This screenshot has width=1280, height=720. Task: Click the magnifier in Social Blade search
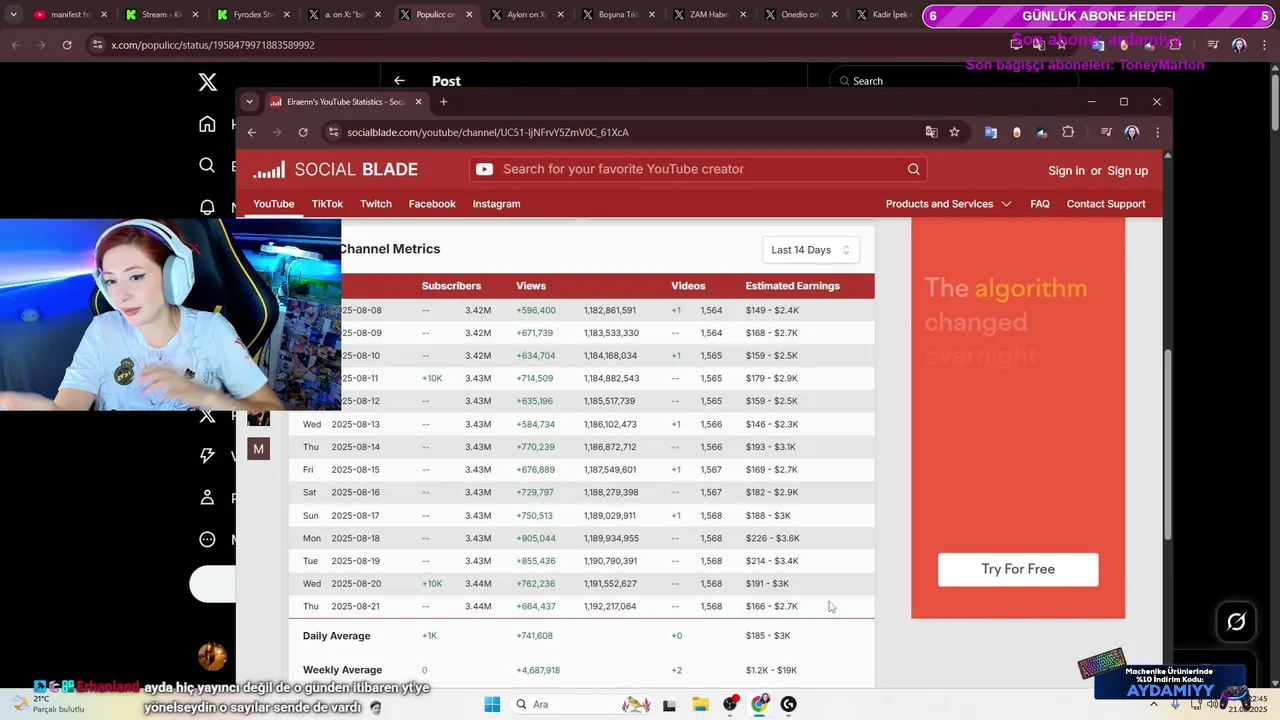coord(913,169)
